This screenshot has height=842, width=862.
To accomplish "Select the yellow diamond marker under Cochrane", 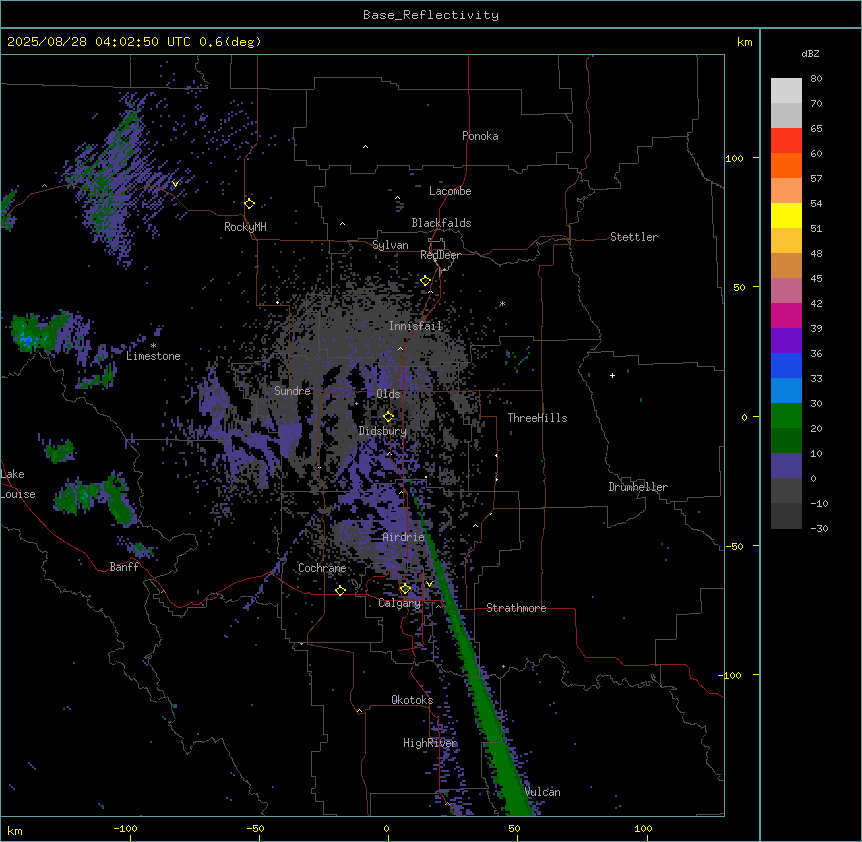I will 340,590.
